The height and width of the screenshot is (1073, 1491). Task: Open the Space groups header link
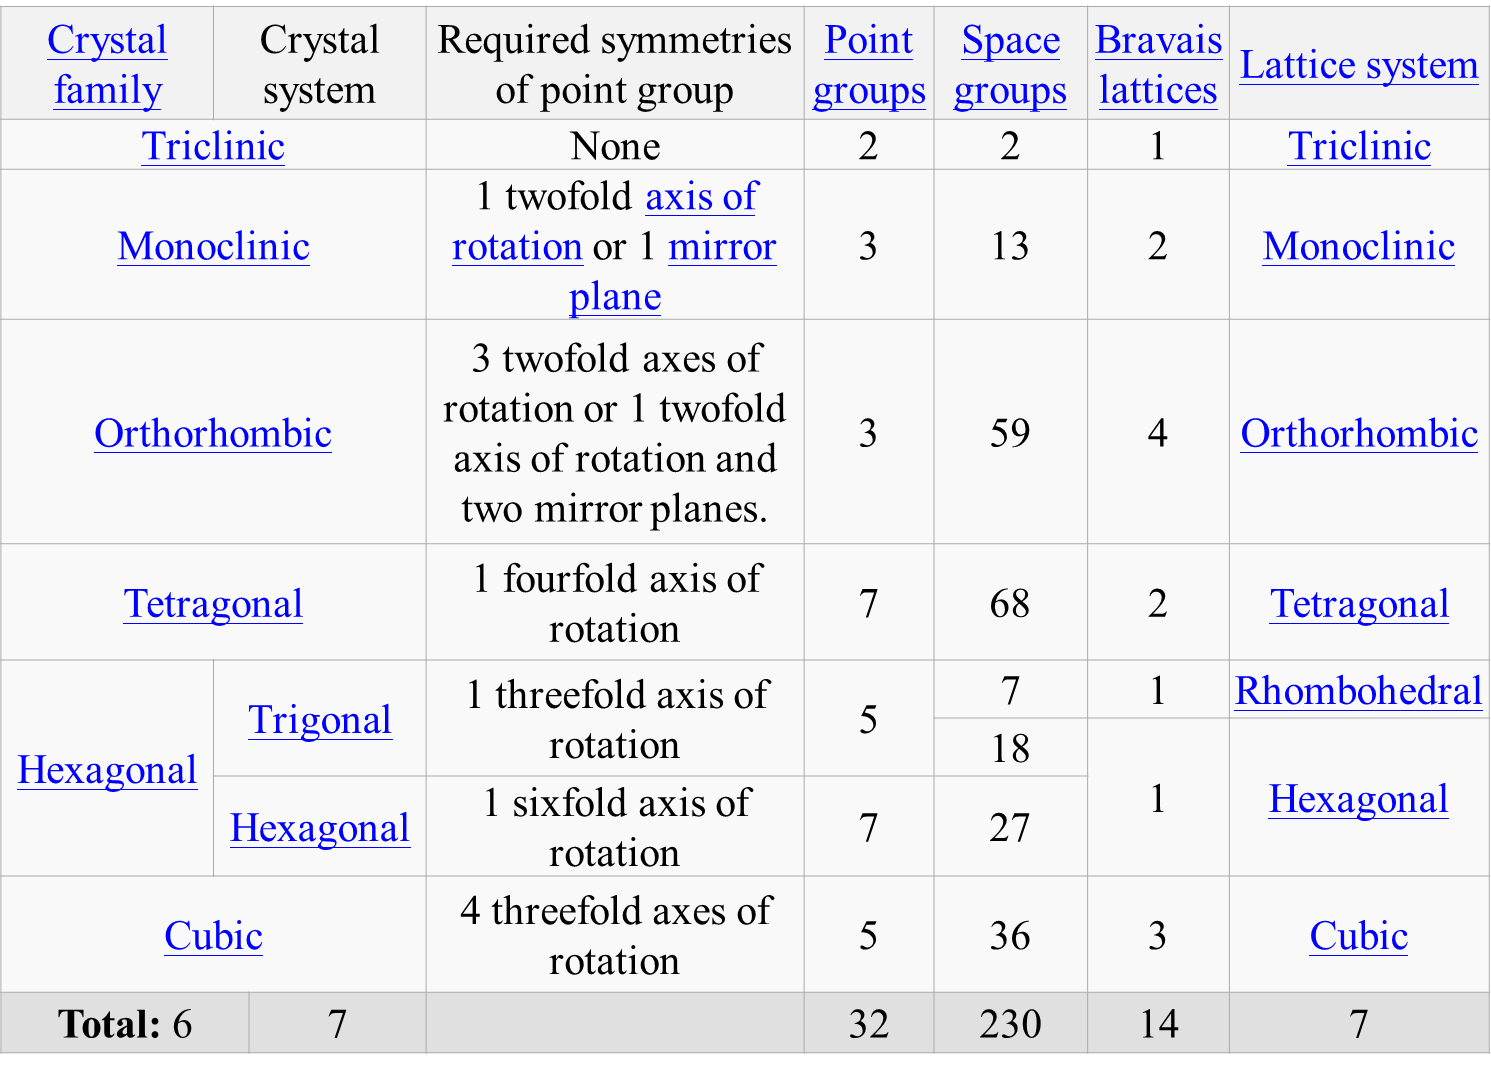pyautogui.click(x=1010, y=64)
